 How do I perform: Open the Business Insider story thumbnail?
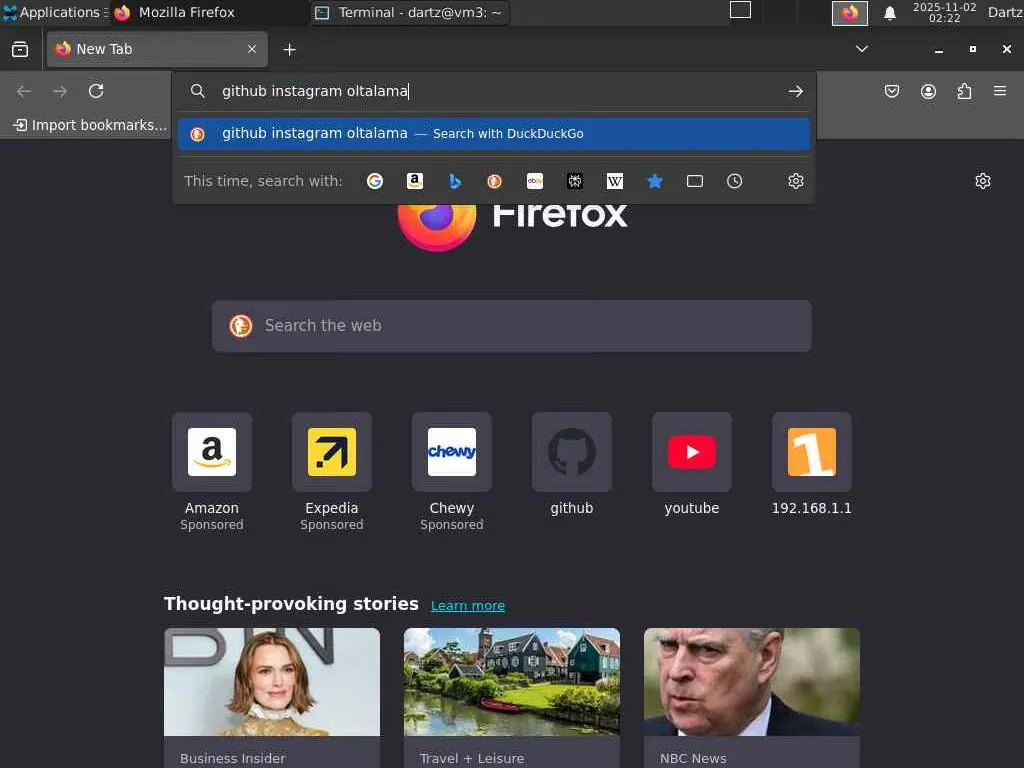pyautogui.click(x=272, y=682)
